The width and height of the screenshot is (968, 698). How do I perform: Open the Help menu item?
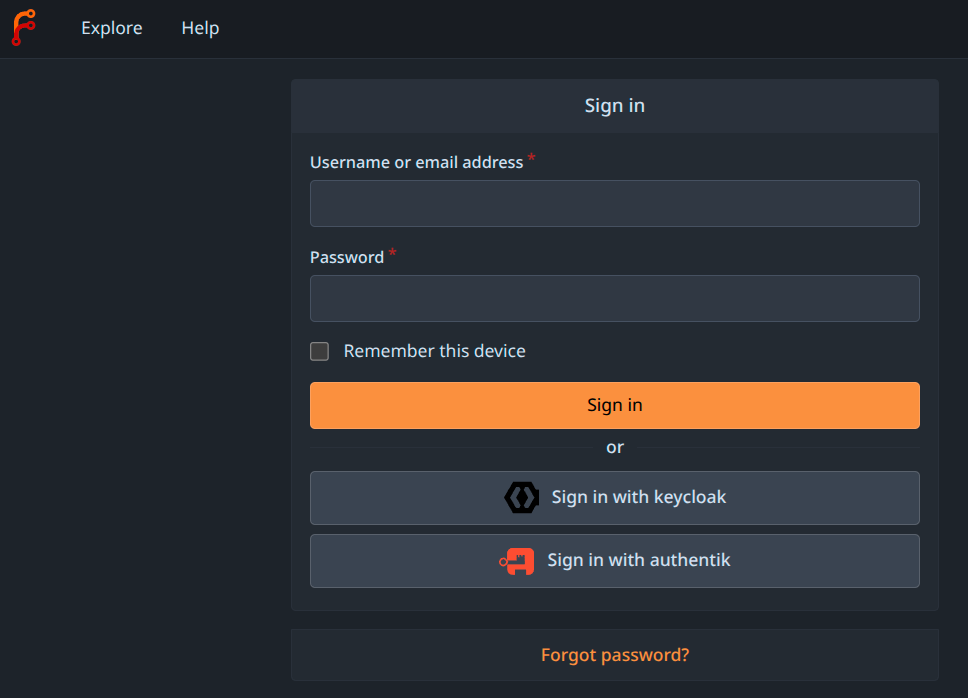coord(200,28)
